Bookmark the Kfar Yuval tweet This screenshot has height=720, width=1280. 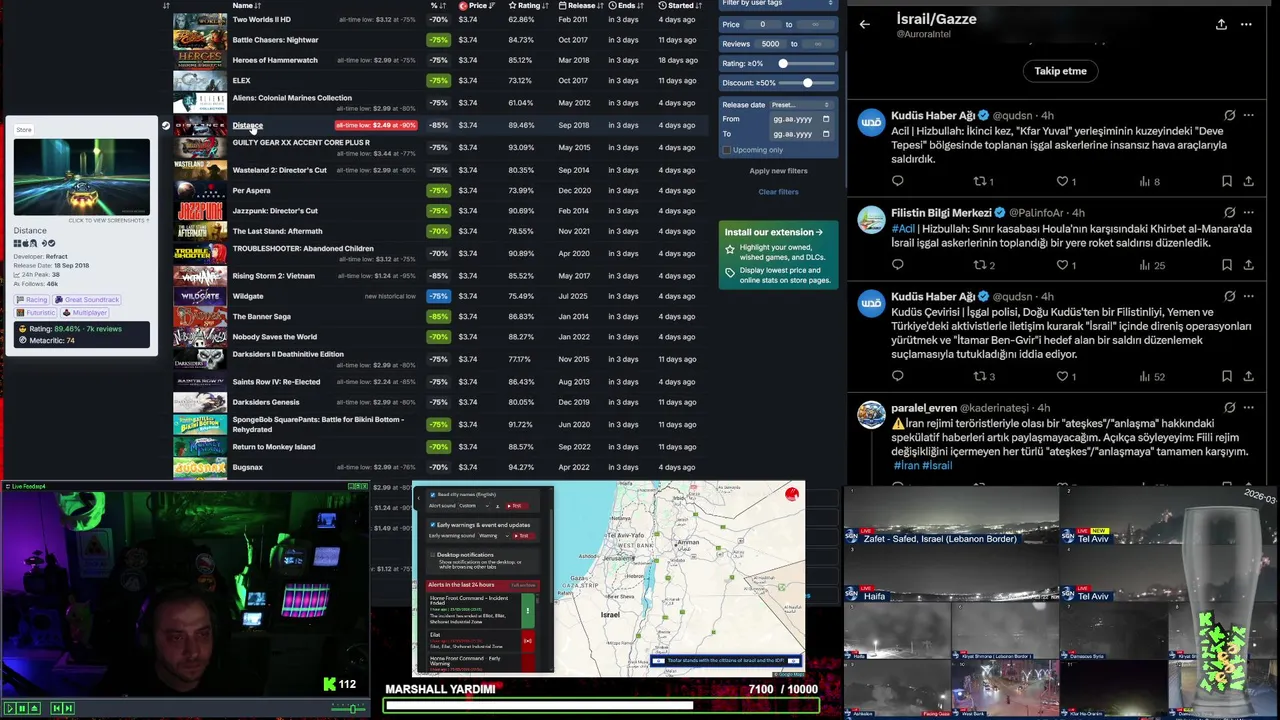1226,181
